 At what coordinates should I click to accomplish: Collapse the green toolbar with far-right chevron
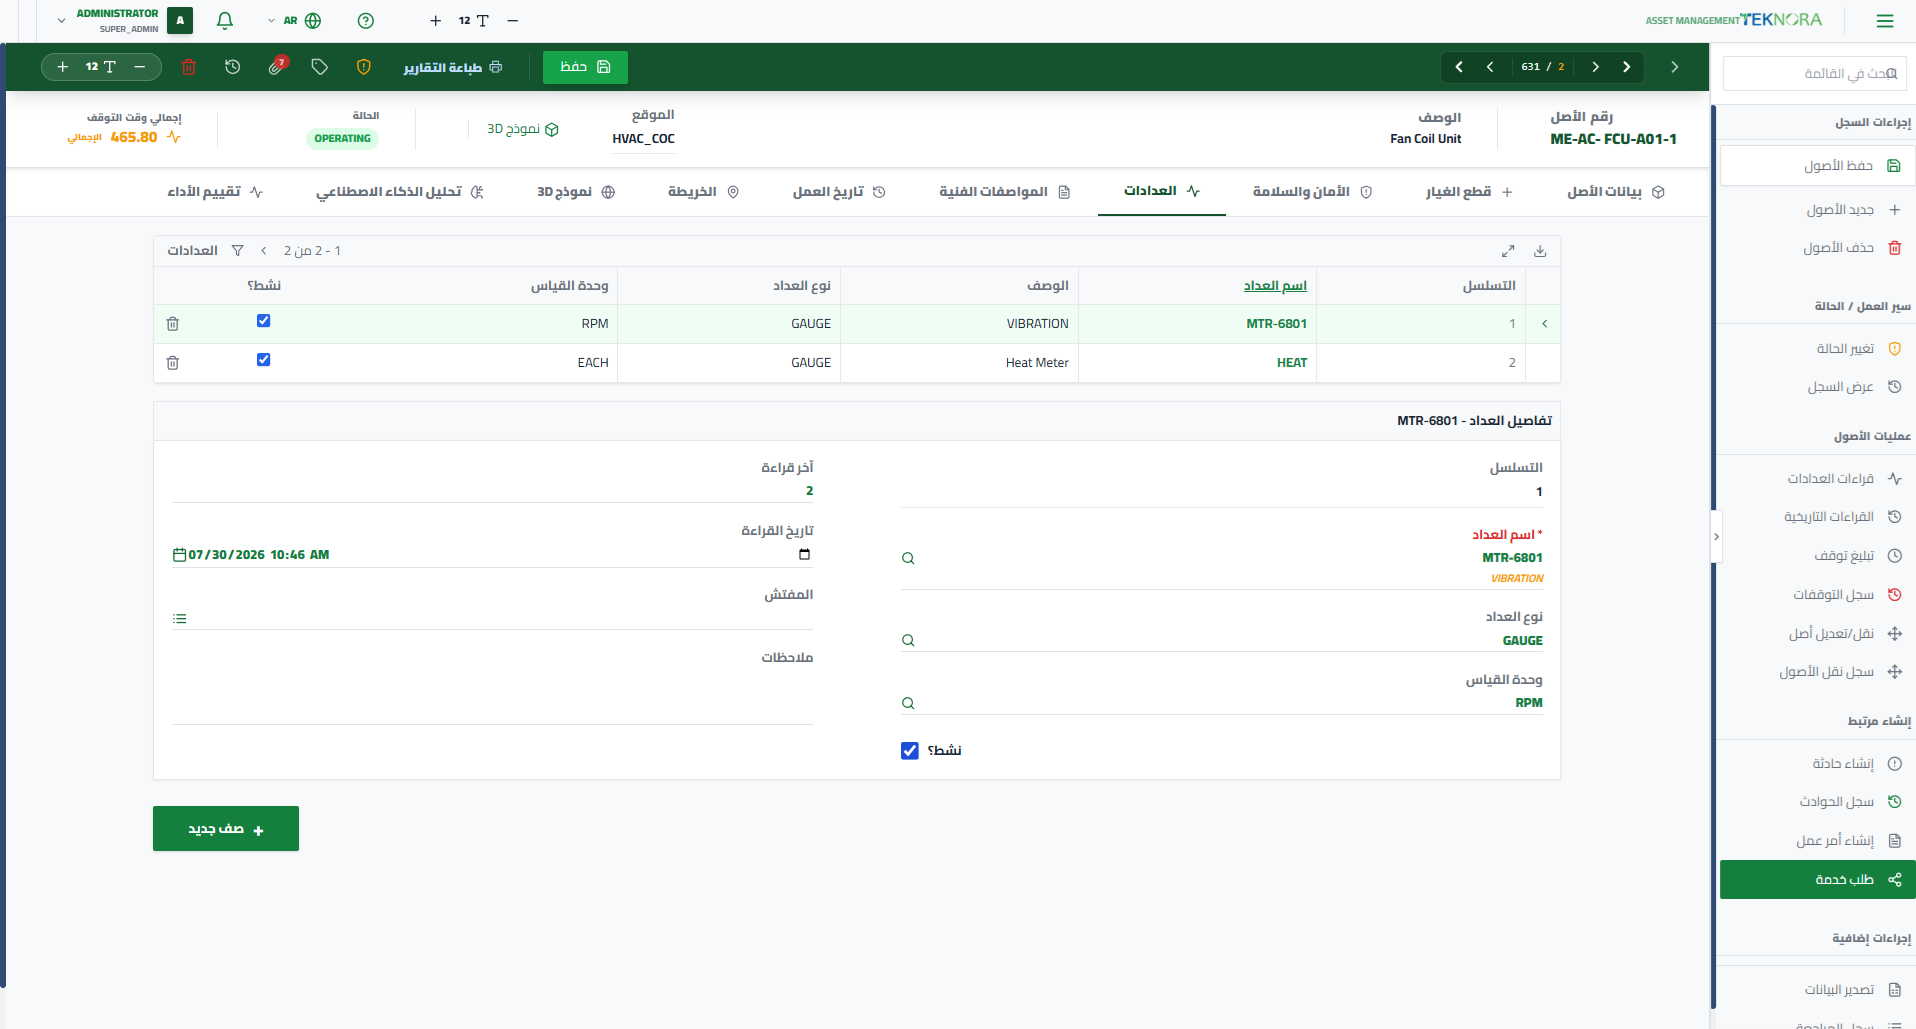pos(1675,67)
